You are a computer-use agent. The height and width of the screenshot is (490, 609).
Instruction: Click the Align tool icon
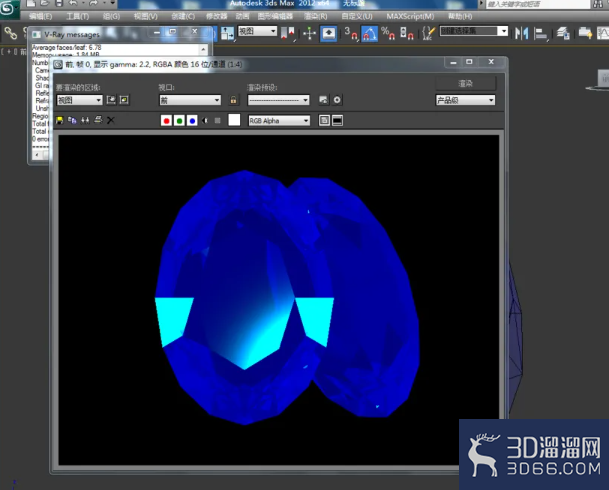click(540, 33)
